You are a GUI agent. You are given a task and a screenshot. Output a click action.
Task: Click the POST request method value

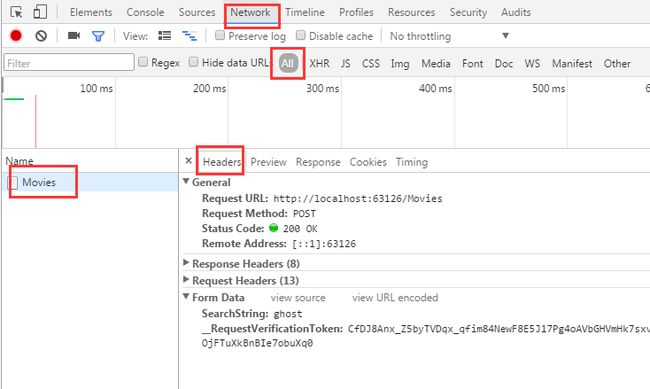tap(304, 214)
